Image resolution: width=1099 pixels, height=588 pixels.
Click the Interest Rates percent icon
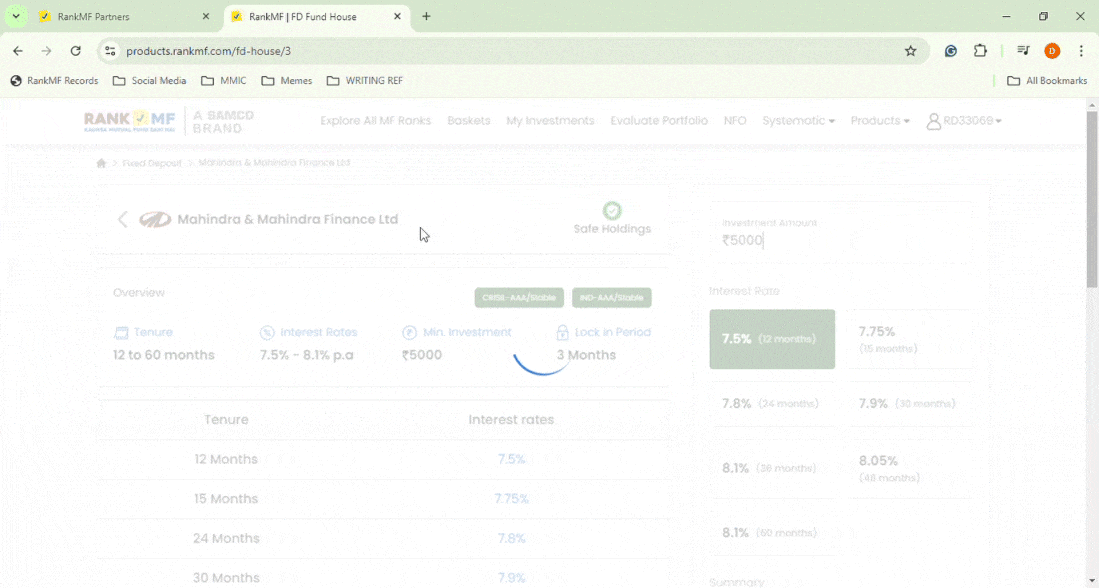pos(267,332)
